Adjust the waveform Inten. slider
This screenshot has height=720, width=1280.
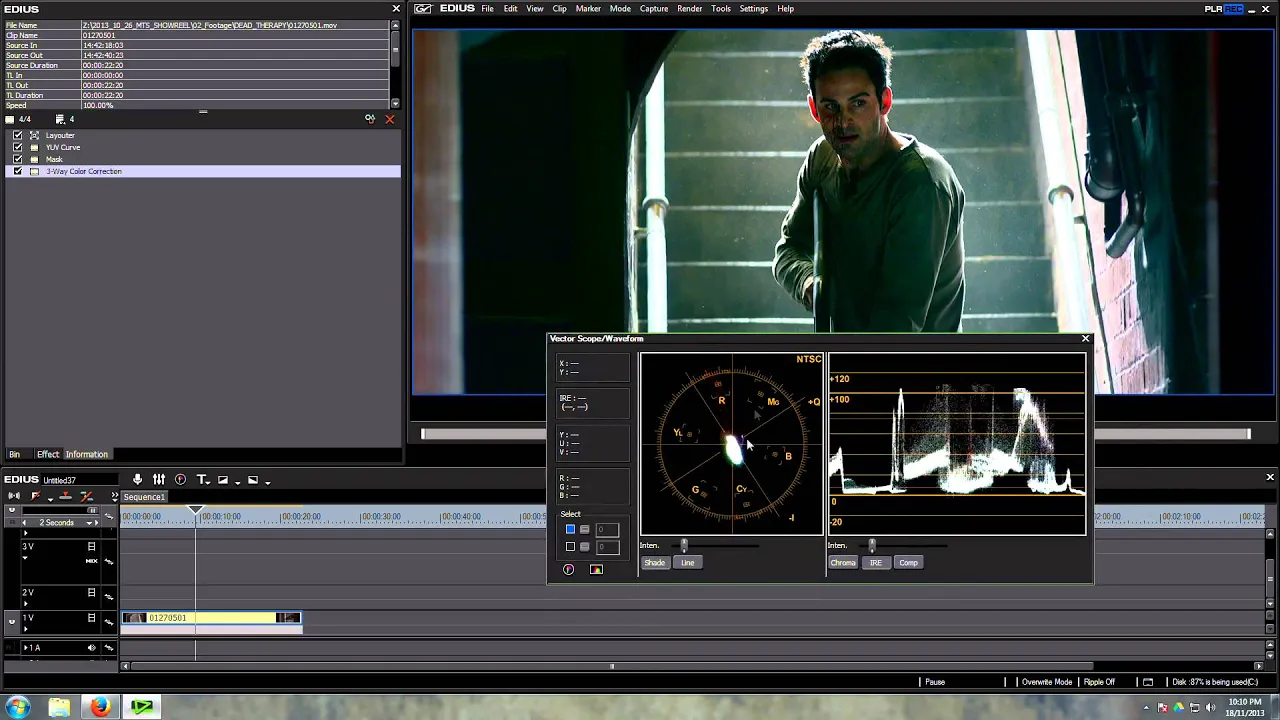tap(872, 545)
